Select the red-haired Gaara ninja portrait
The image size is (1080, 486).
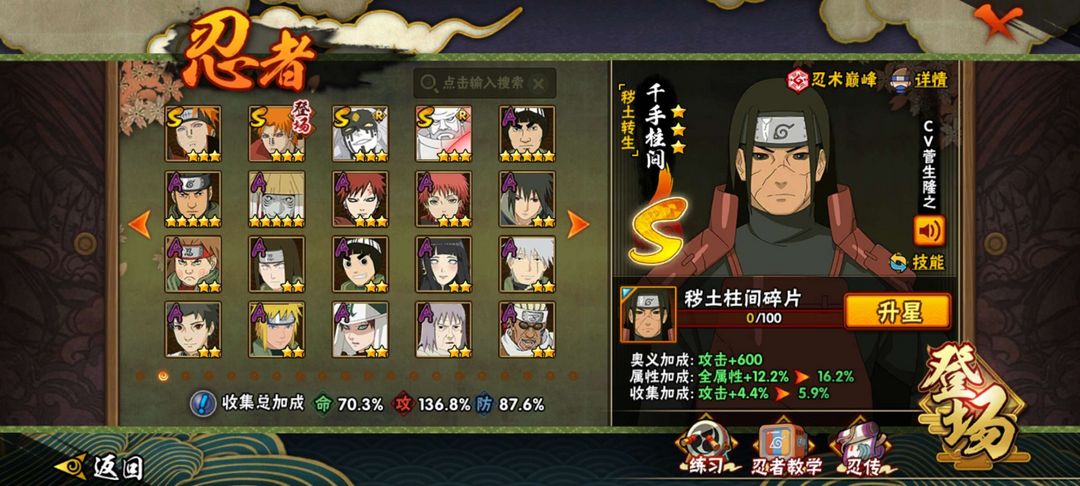tap(360, 199)
